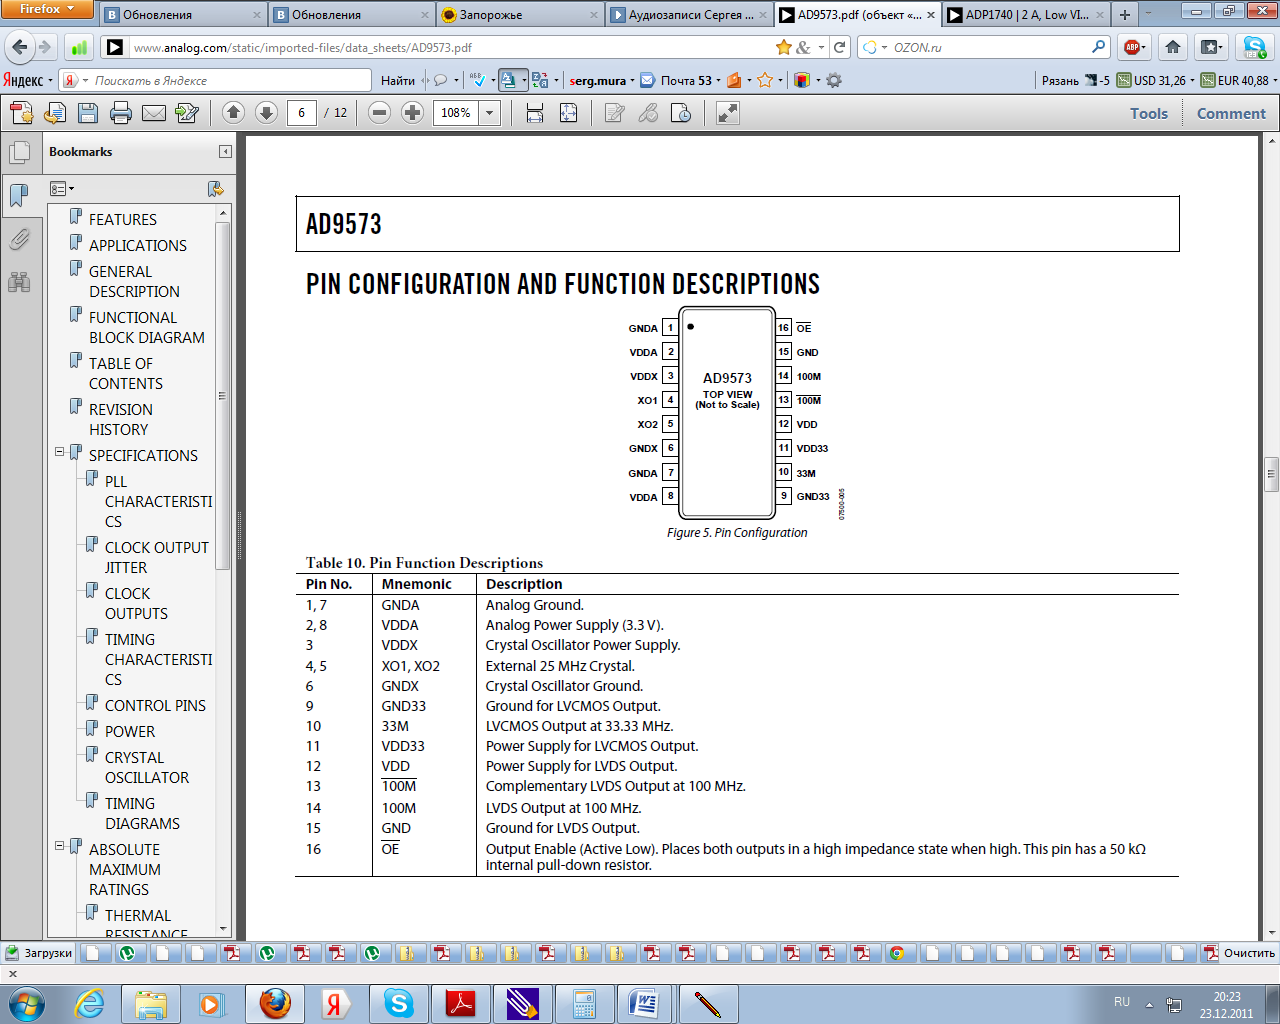Send PDF by email envelope icon

tap(154, 113)
